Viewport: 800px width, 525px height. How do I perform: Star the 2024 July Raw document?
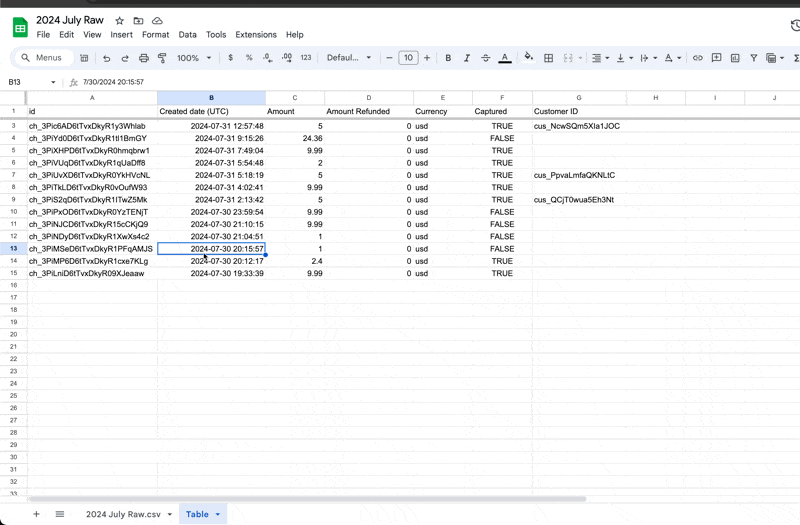pyautogui.click(x=119, y=21)
